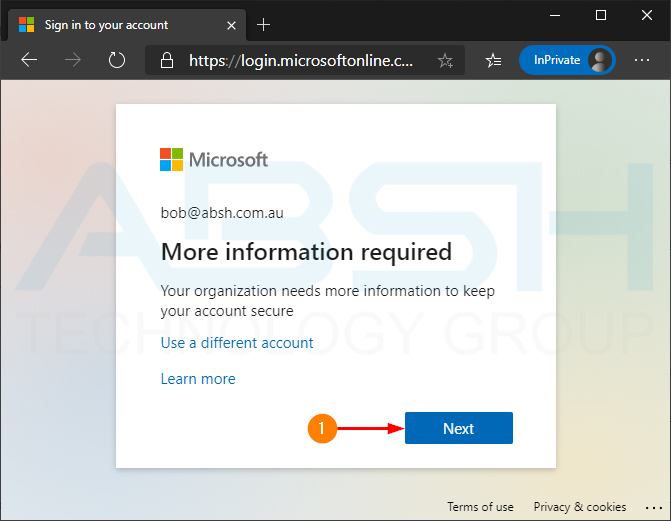Maximize the browser window

click(601, 15)
